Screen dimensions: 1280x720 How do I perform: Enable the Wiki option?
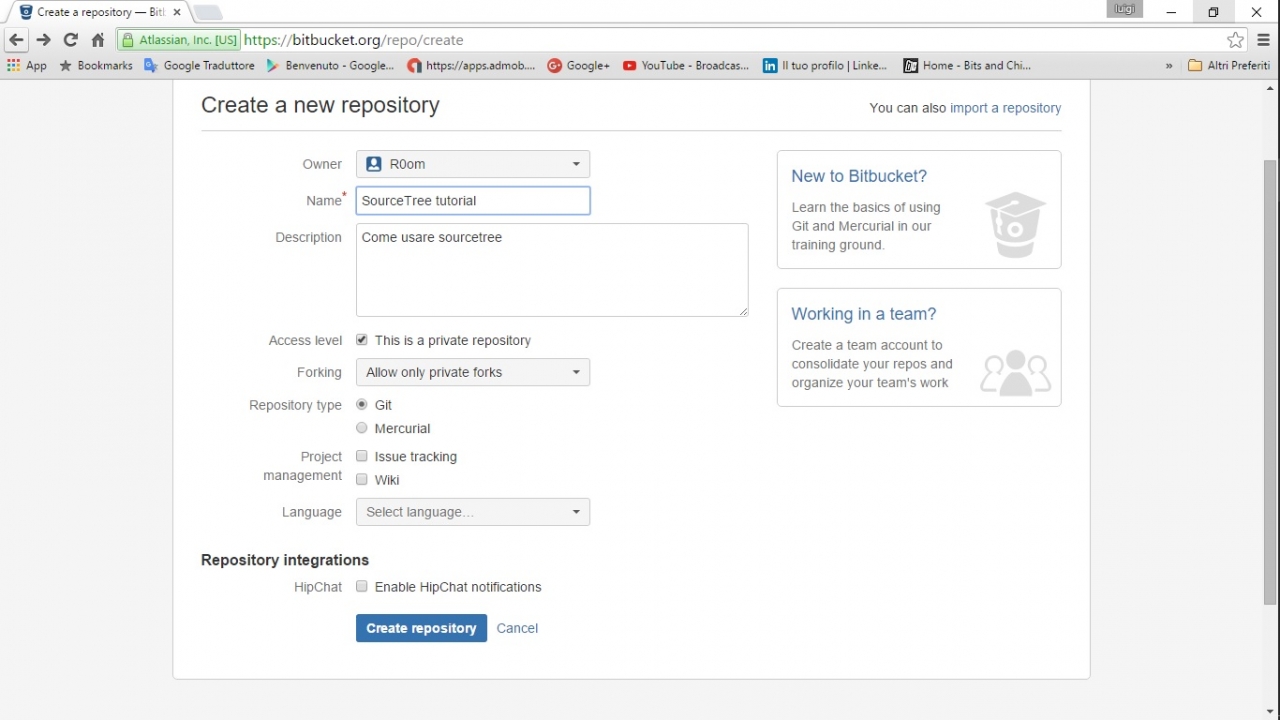click(362, 479)
